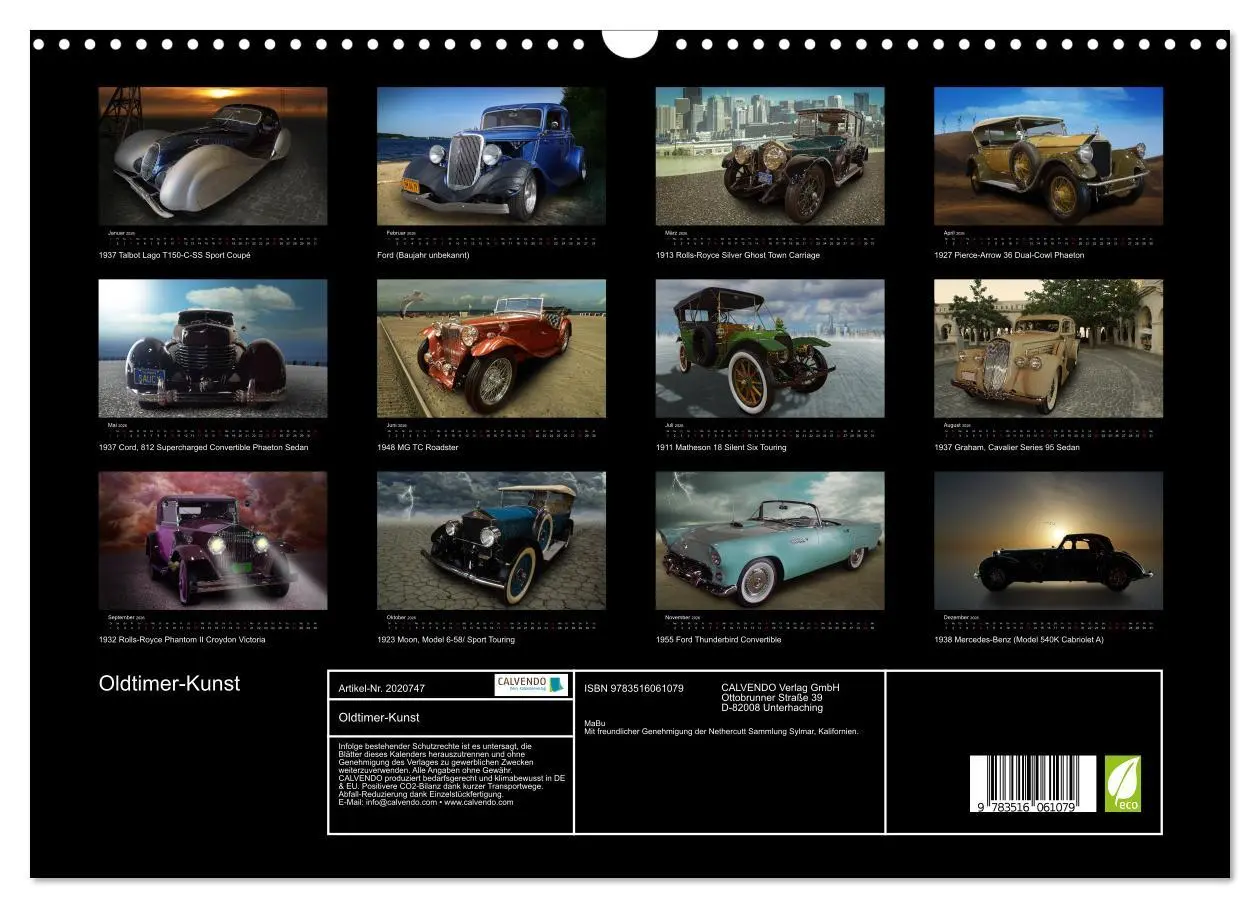This screenshot has height=908, width=1260.
Task: Click the 1937 Talbot Lago car photo
Action: [x=213, y=156]
